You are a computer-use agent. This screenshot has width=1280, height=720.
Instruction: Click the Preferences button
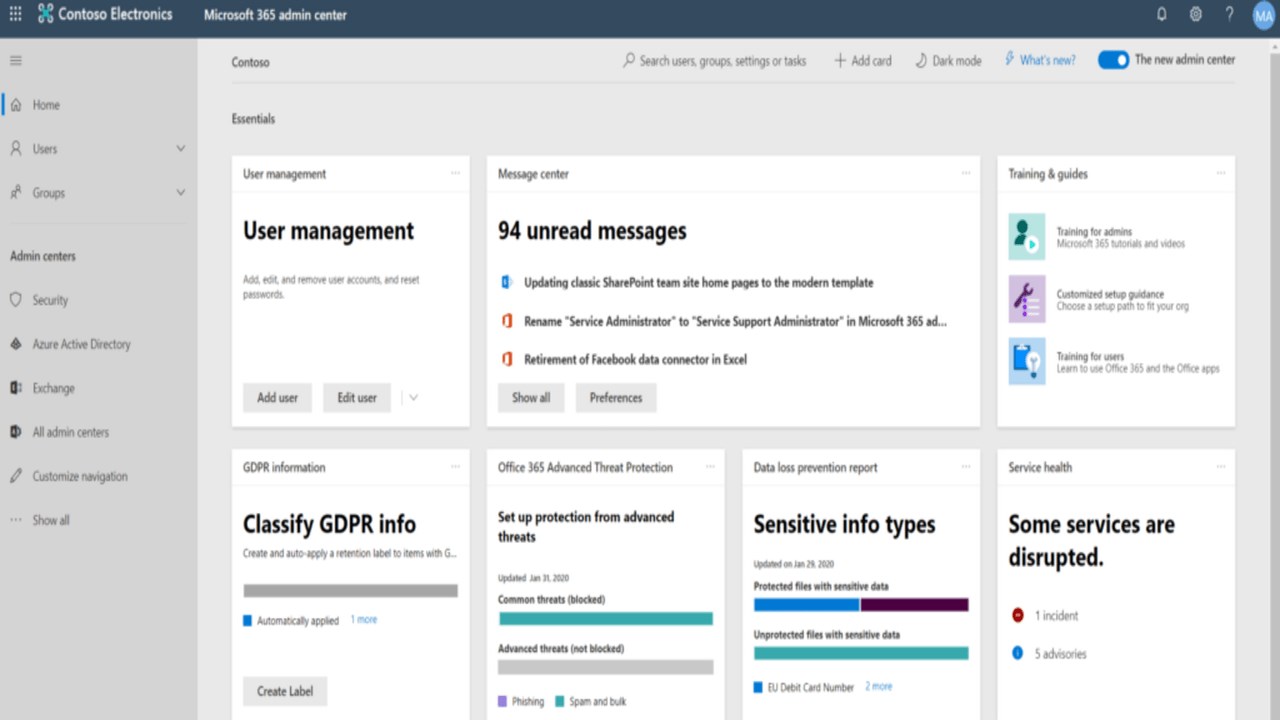[x=616, y=397]
